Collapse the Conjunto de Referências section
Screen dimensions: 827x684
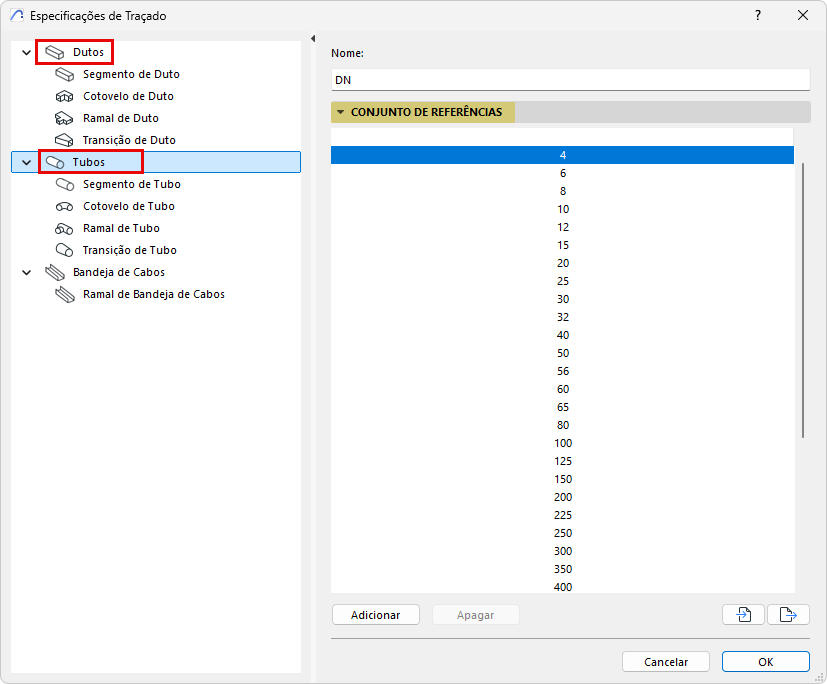[340, 112]
